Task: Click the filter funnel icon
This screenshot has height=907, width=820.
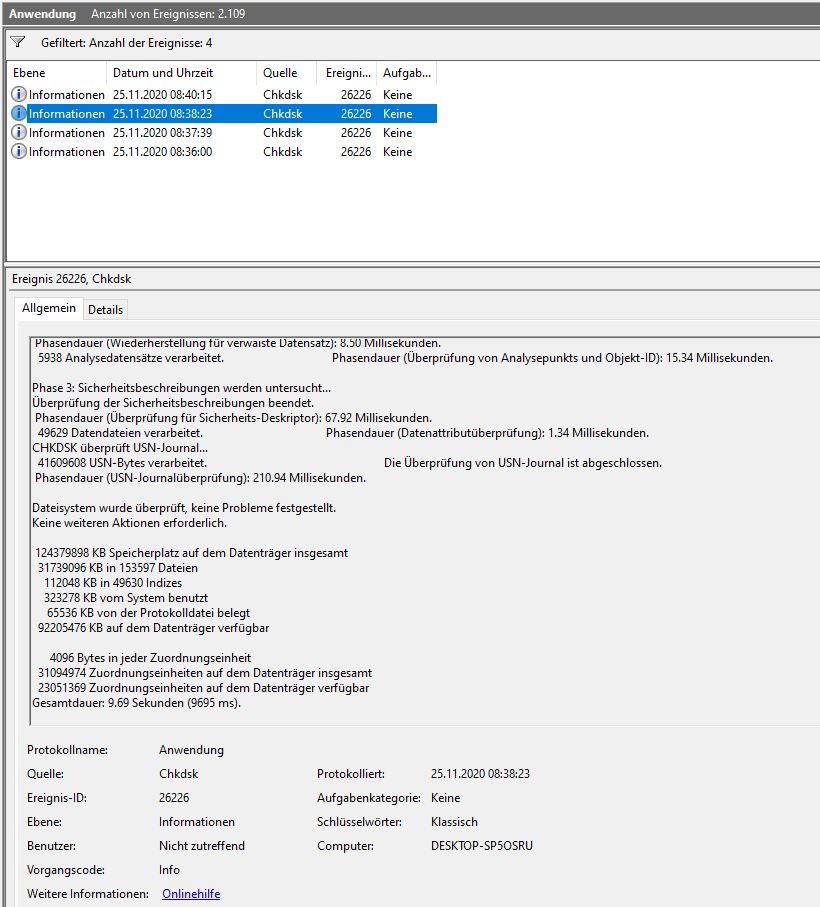Action: click(17, 43)
